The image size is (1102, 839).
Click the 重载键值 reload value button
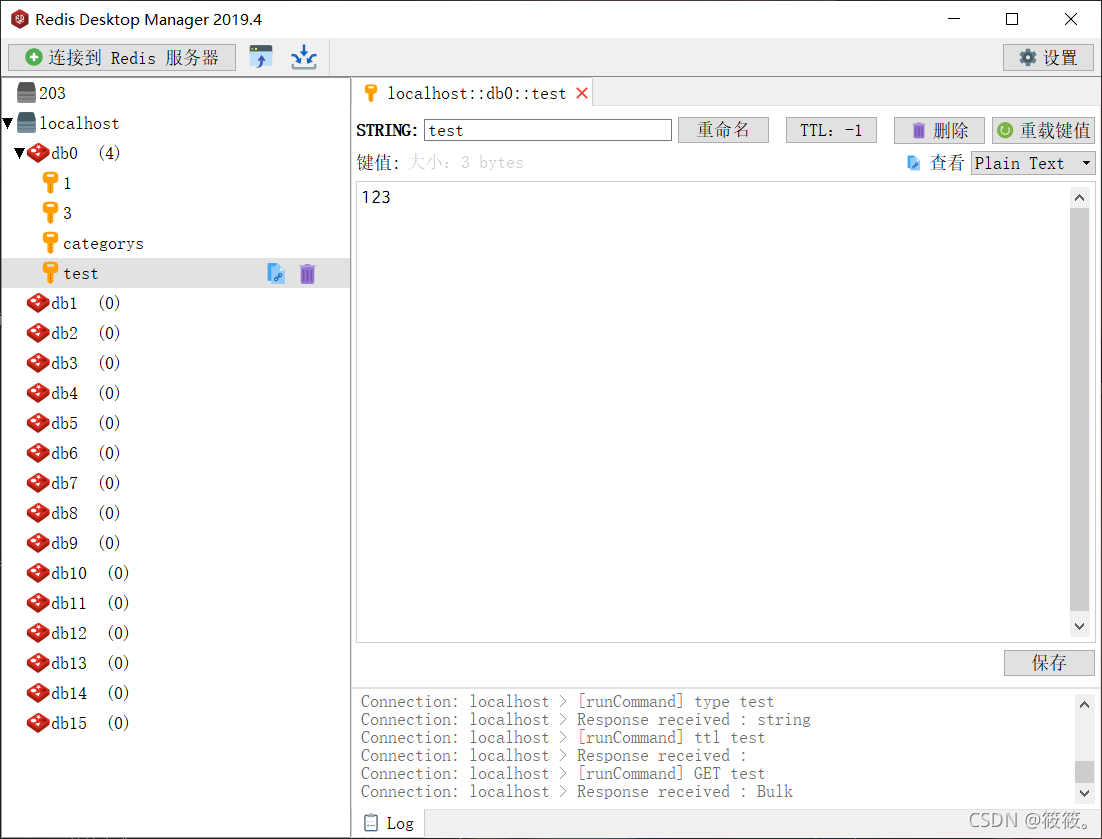click(x=1044, y=130)
